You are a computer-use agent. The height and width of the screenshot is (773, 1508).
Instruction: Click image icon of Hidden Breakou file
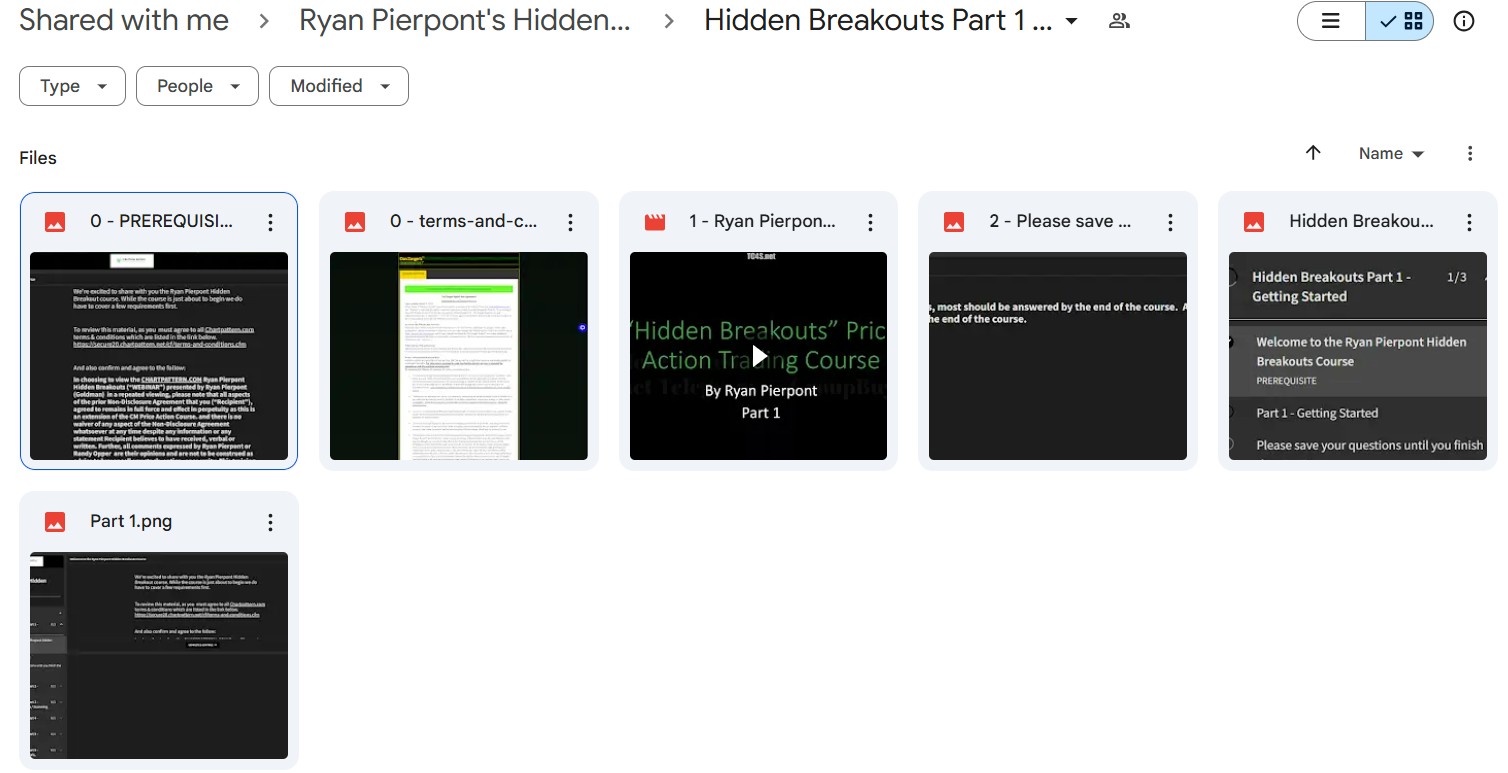tap(1254, 222)
